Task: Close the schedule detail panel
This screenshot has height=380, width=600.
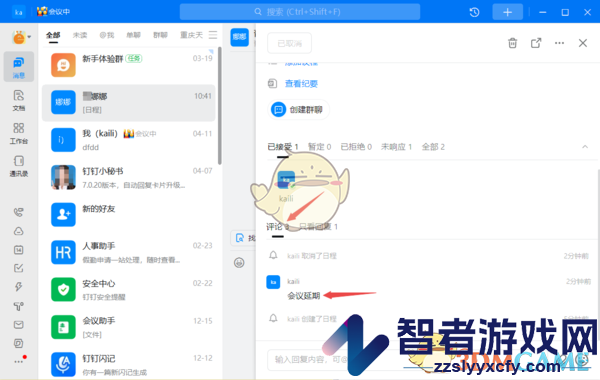Action: (583, 43)
